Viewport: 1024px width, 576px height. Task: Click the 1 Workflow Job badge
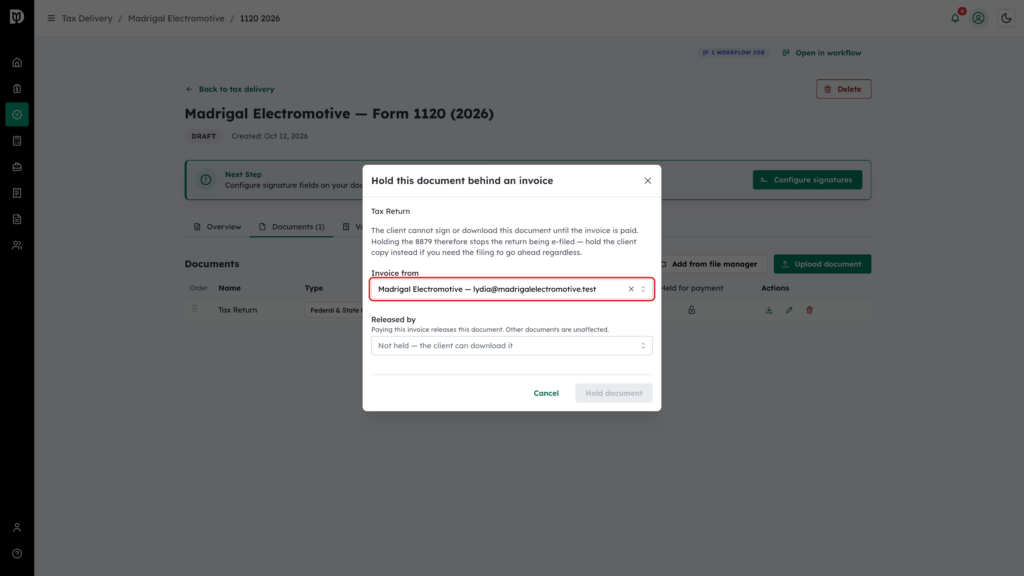733,52
